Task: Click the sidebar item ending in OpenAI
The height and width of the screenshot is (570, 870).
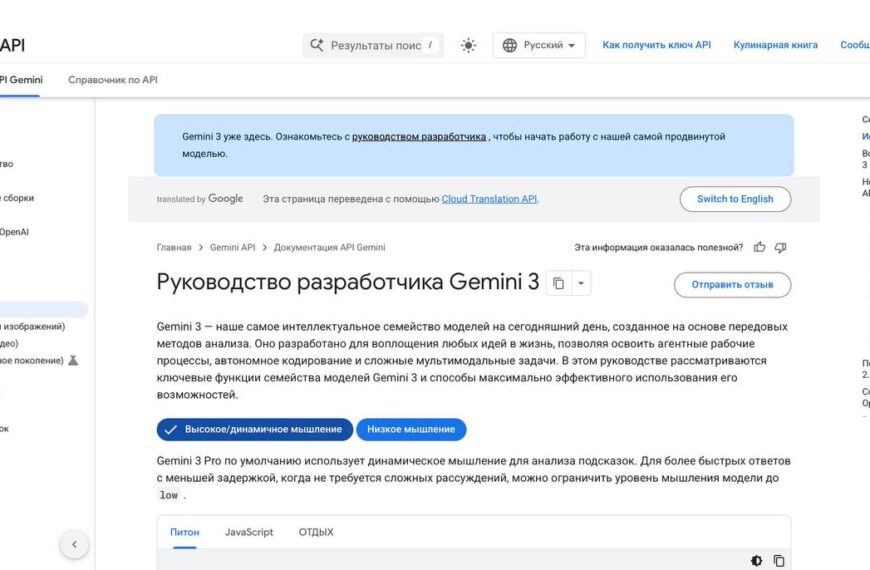Action: (14, 232)
